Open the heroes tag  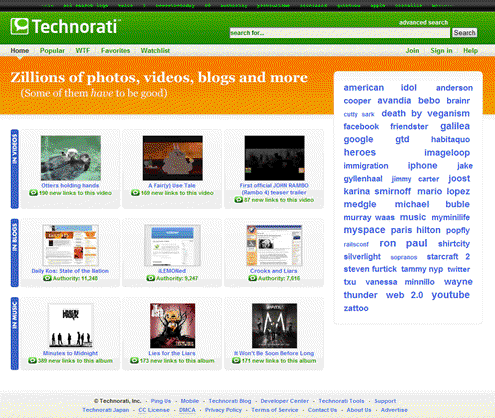360,152
